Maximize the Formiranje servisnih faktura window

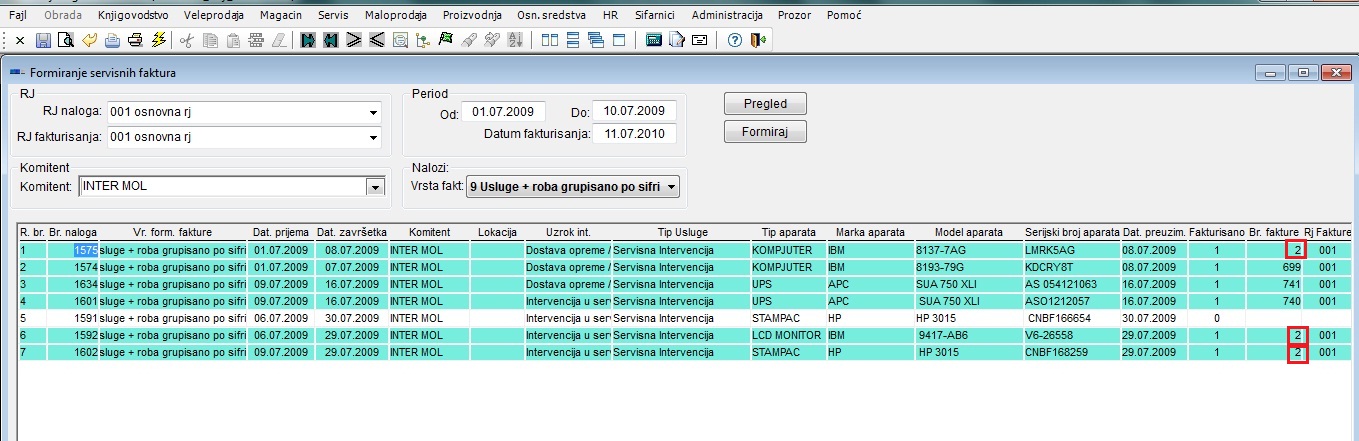1303,73
